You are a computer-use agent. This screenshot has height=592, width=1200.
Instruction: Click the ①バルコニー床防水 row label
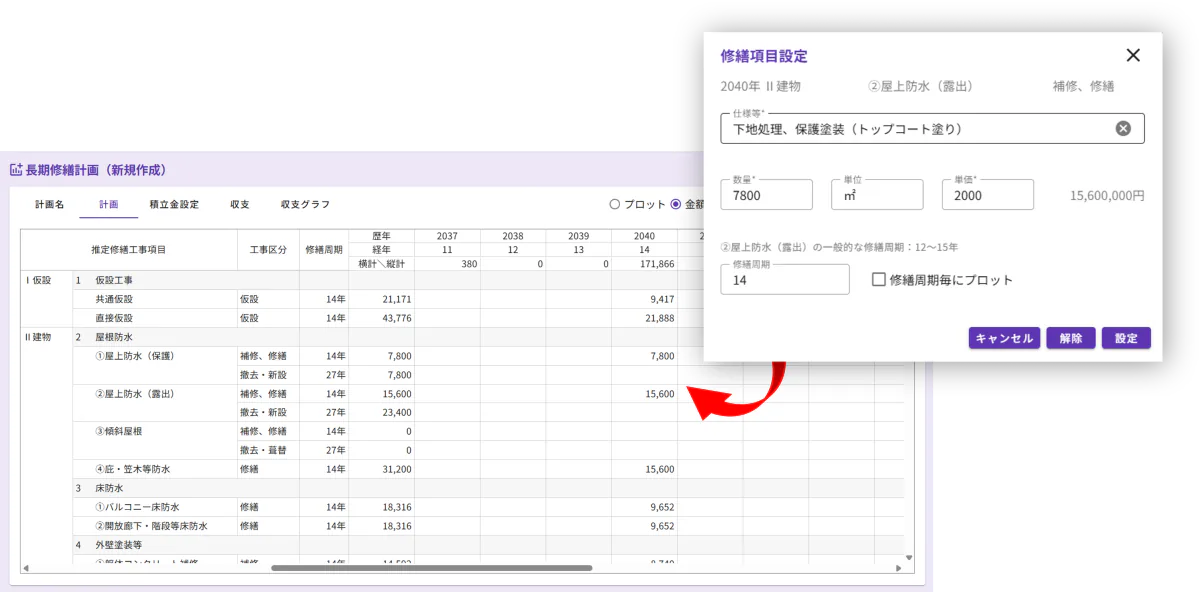[137, 507]
